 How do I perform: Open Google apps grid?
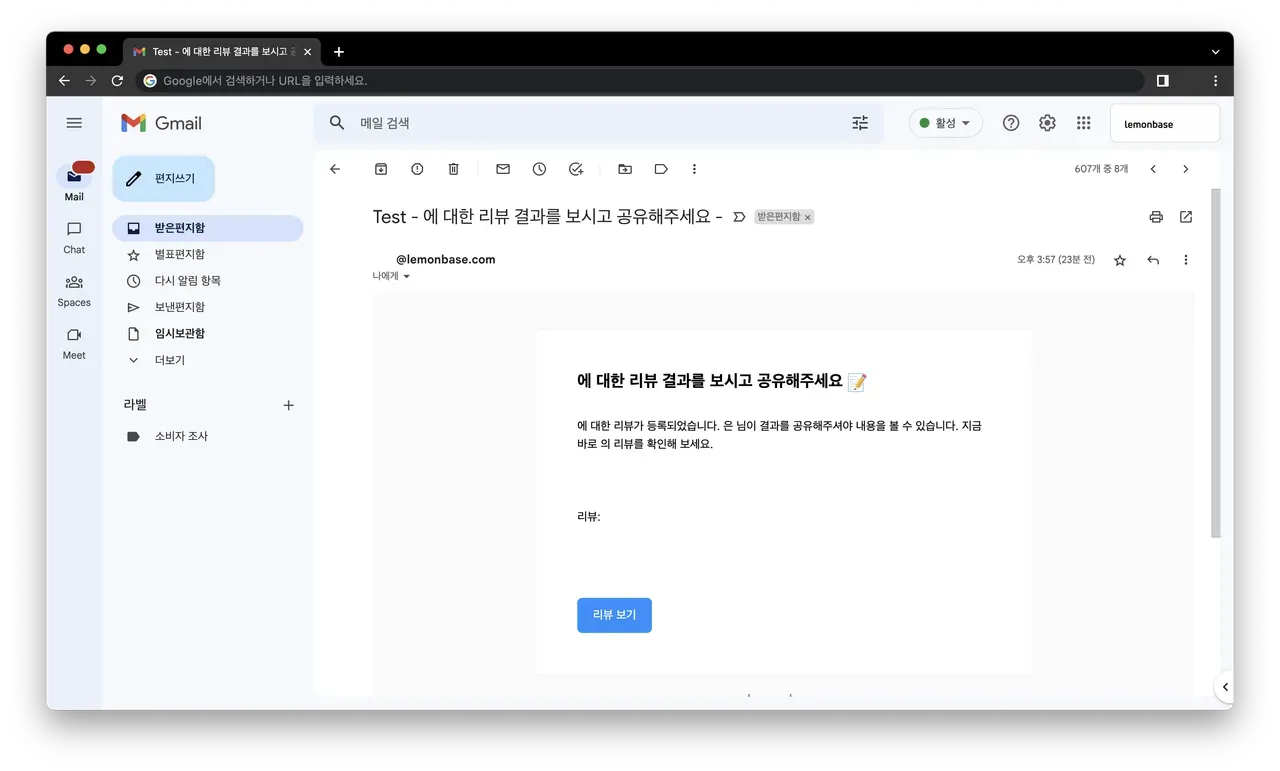coord(1083,123)
